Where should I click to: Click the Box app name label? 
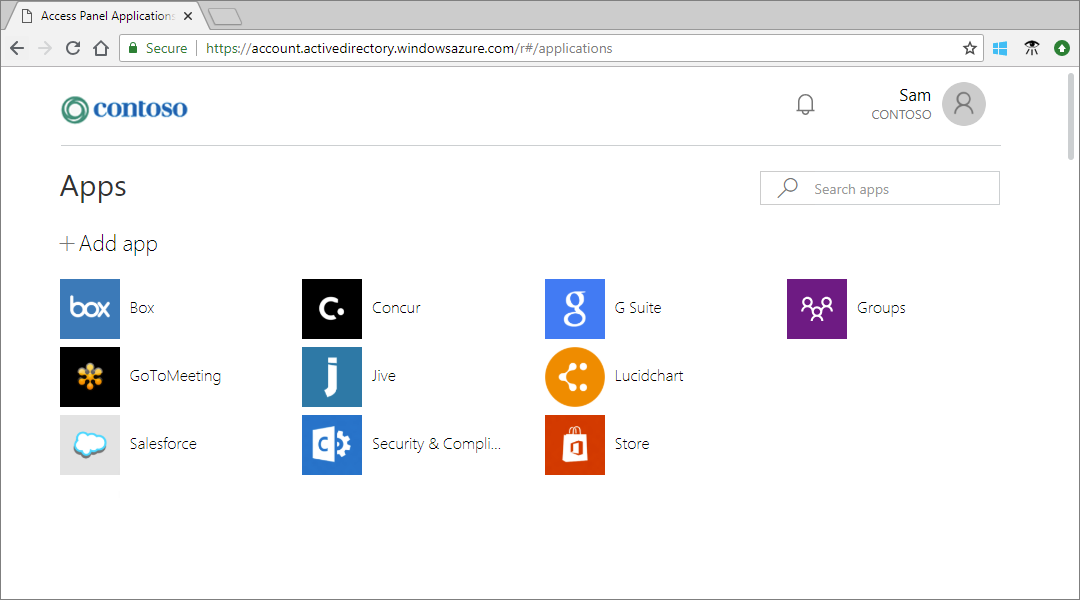pos(142,308)
